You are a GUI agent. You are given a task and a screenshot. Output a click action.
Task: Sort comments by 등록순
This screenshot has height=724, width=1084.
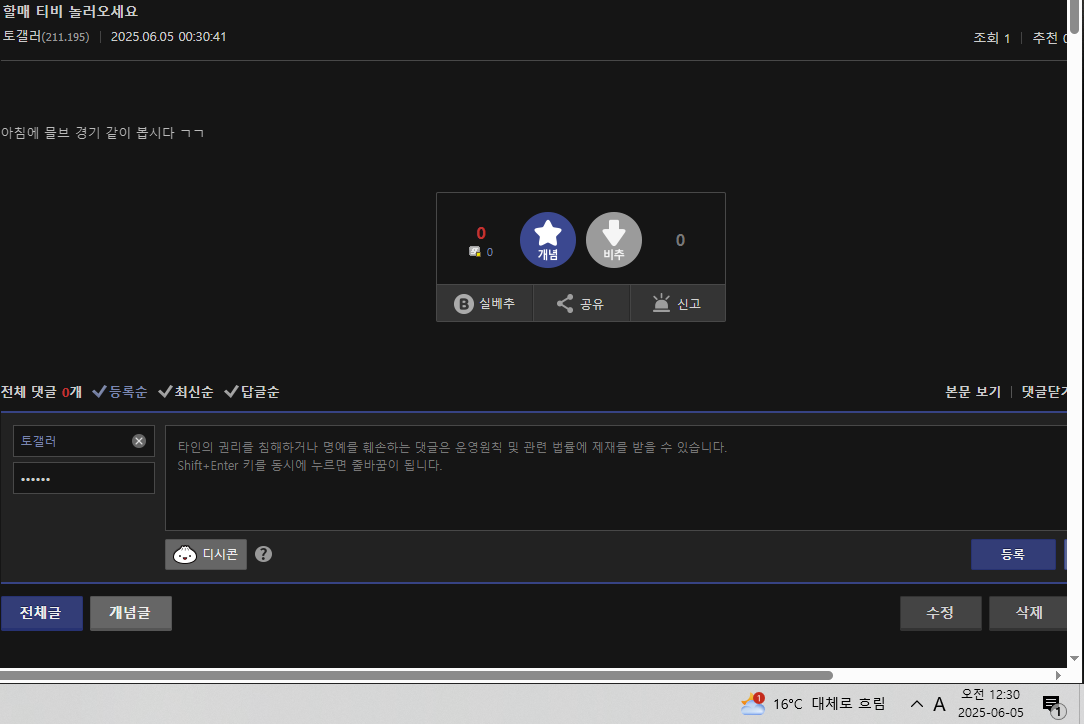pyautogui.click(x=120, y=392)
